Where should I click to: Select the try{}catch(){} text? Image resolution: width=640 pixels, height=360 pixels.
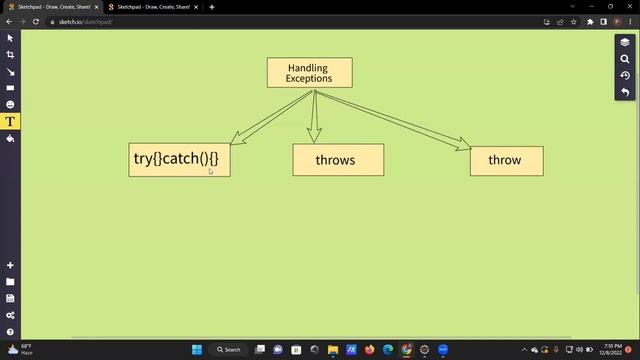176,158
